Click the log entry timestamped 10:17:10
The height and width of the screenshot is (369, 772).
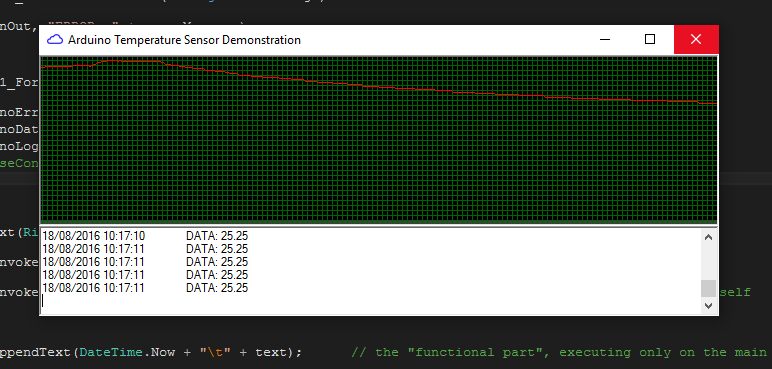point(145,236)
